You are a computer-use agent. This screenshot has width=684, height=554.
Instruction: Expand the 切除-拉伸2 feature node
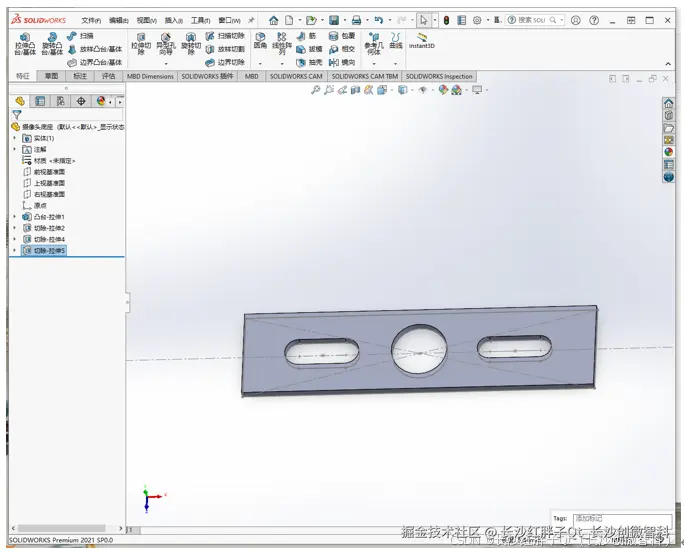pyautogui.click(x=14, y=228)
